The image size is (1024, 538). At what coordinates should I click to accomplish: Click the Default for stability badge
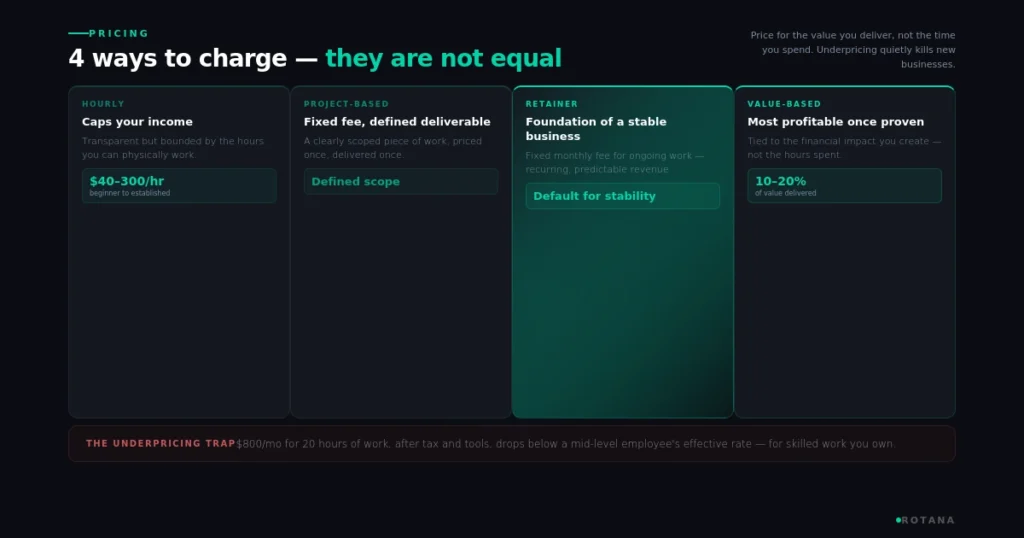pos(622,196)
